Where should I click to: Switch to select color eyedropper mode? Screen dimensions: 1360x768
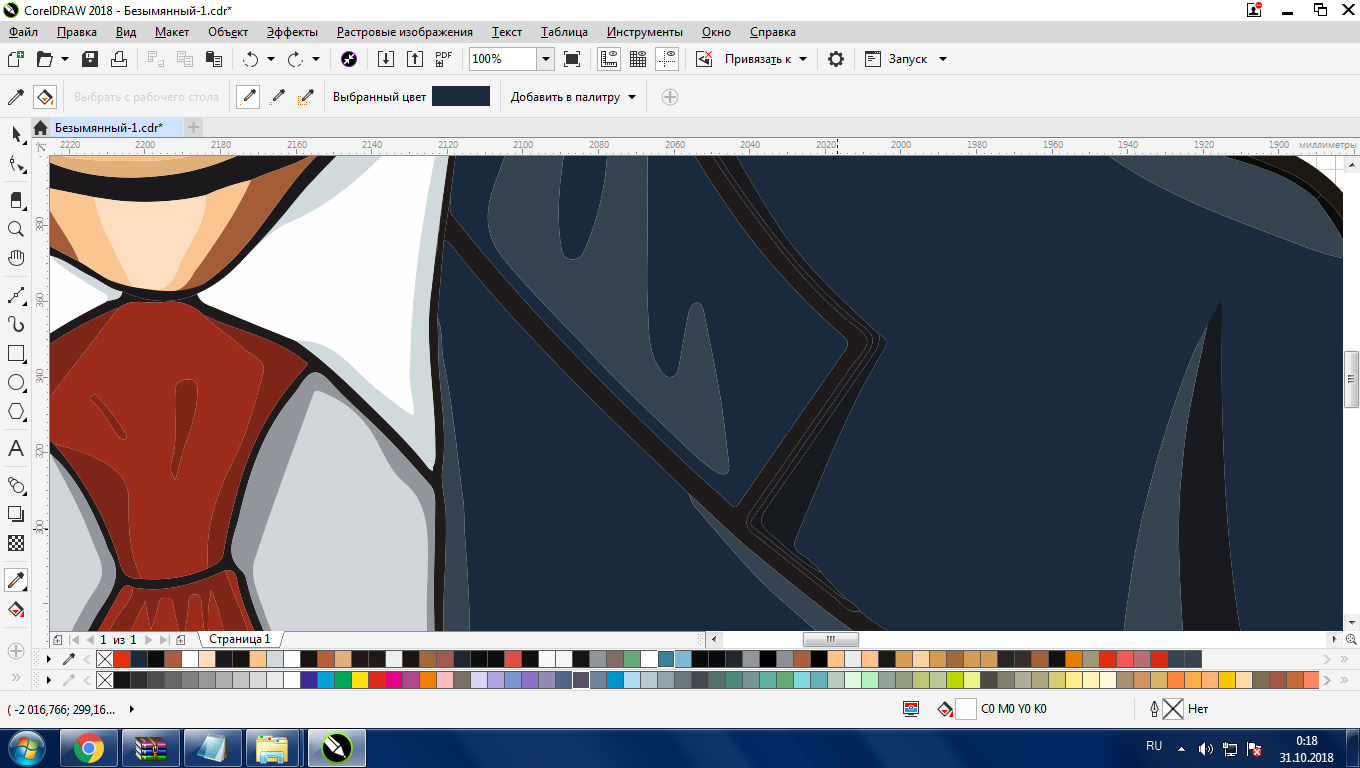[16, 97]
